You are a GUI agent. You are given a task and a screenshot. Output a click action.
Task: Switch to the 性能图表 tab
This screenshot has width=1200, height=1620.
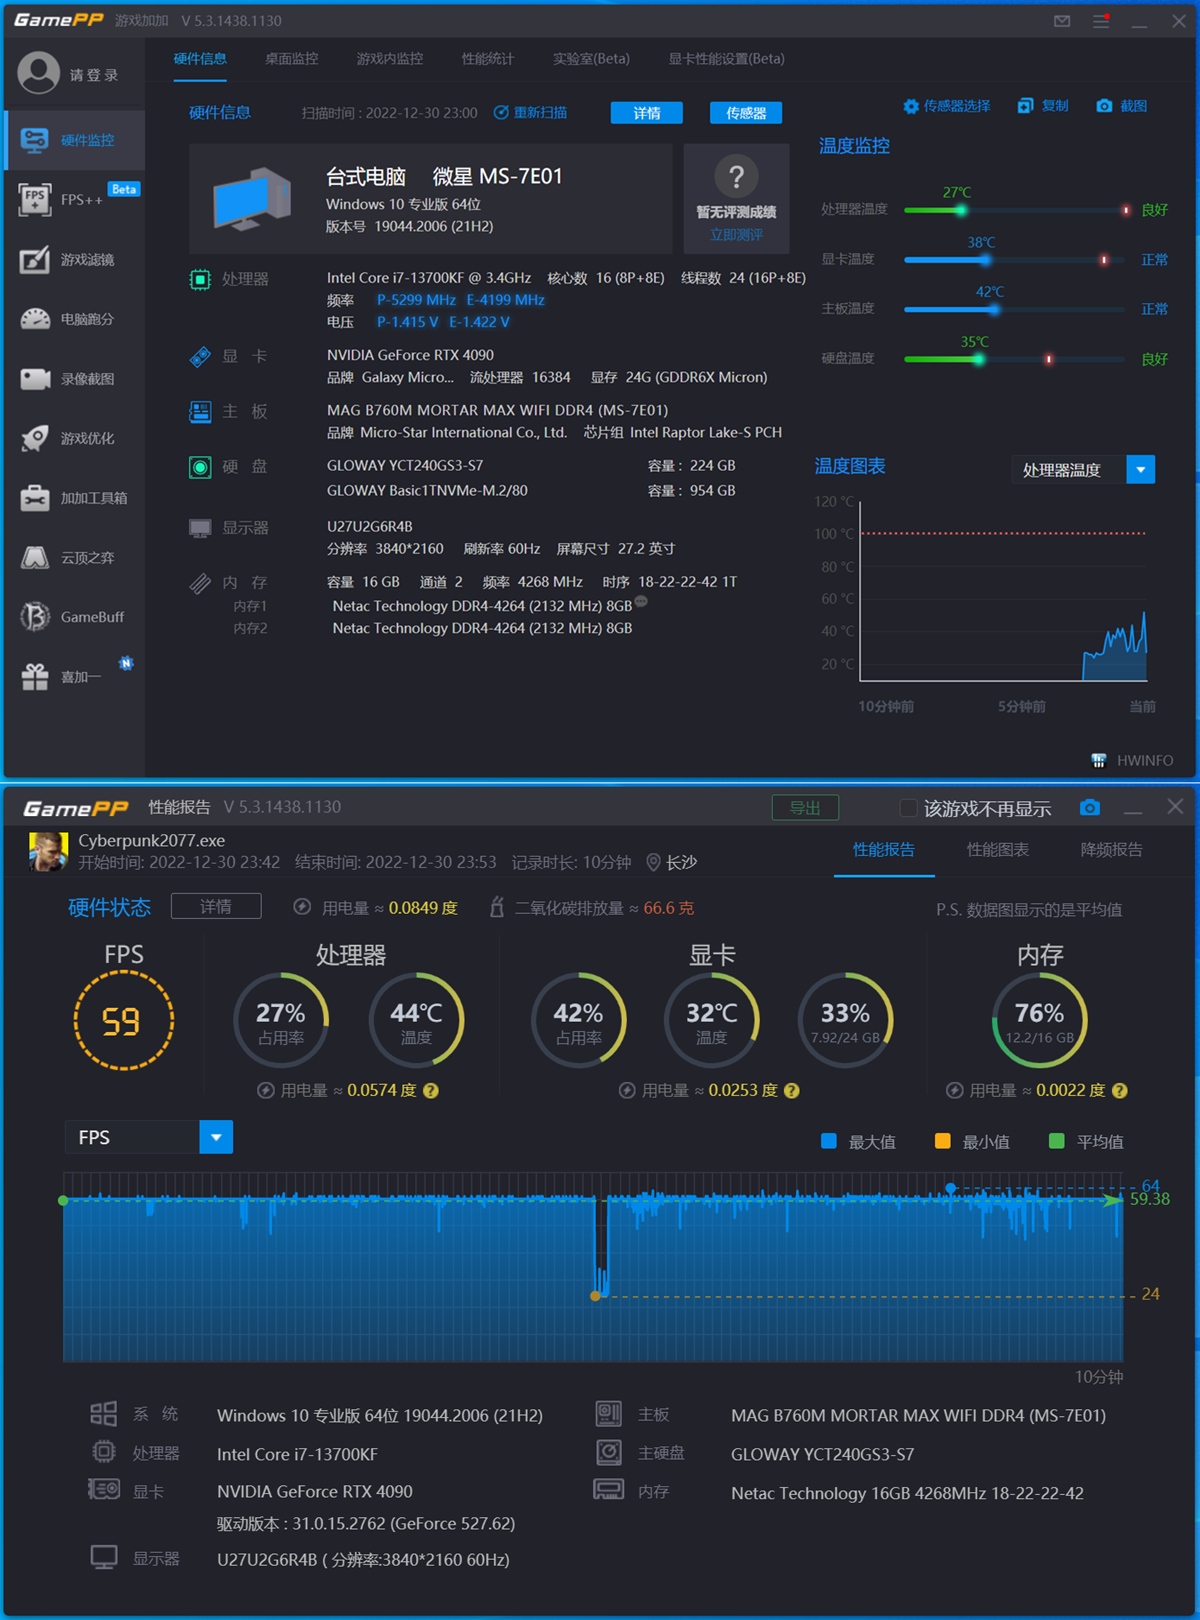pyautogui.click(x=998, y=850)
